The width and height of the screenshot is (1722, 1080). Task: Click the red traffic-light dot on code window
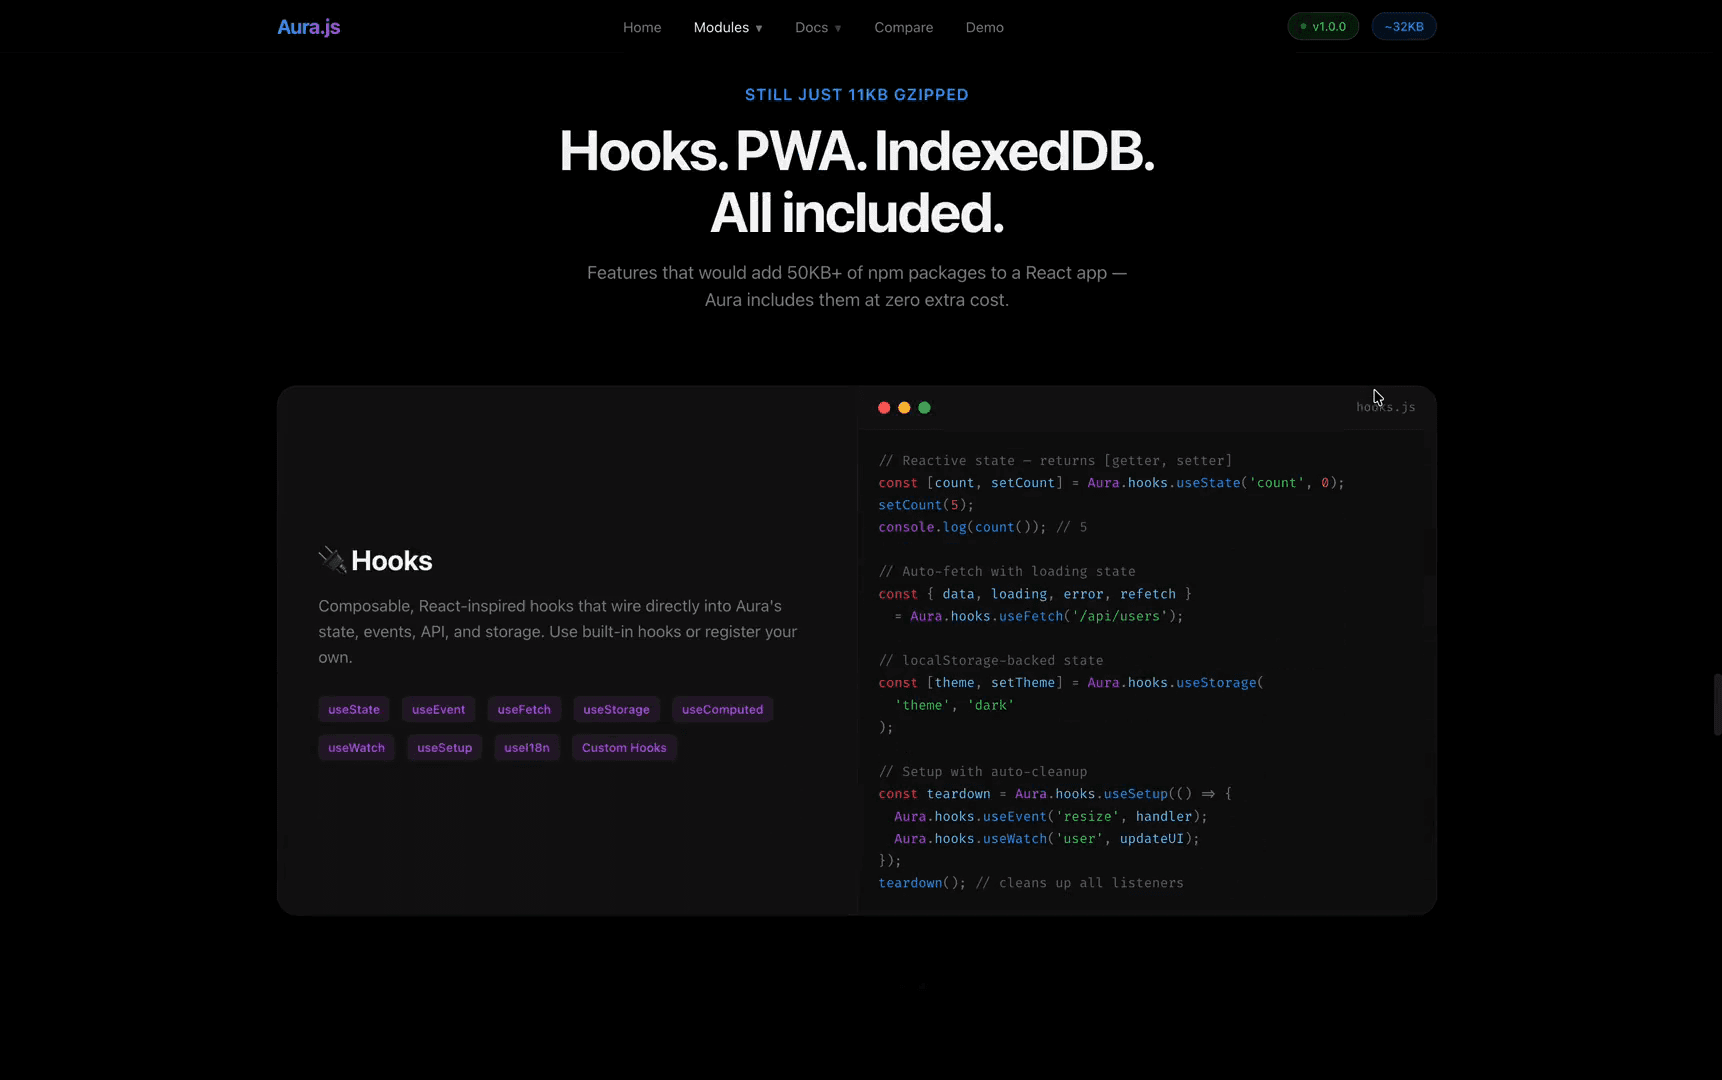884,407
